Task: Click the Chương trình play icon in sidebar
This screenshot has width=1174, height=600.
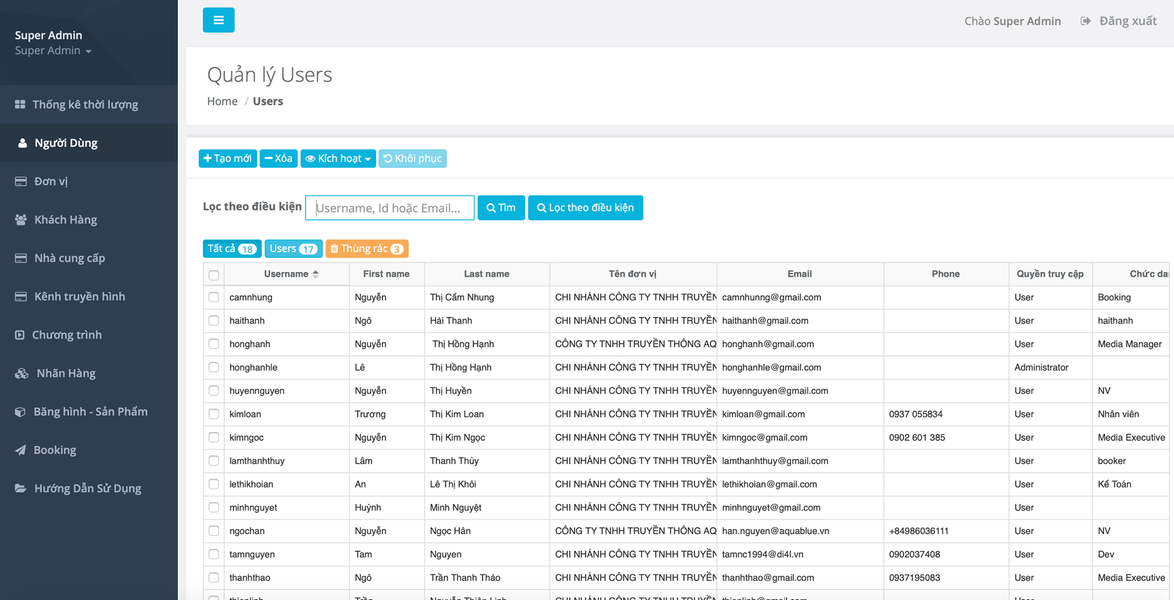Action: coord(20,335)
